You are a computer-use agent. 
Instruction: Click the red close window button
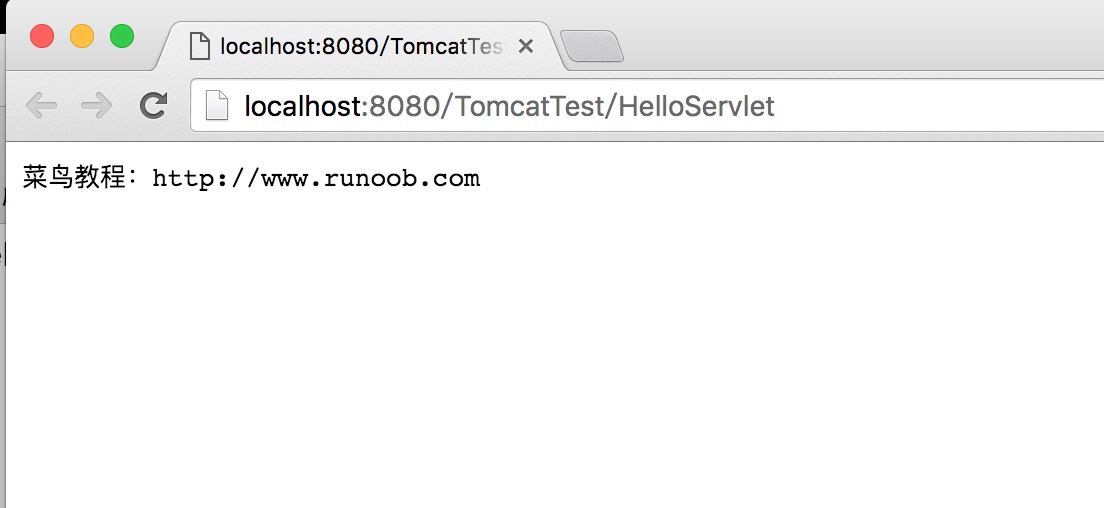point(42,37)
